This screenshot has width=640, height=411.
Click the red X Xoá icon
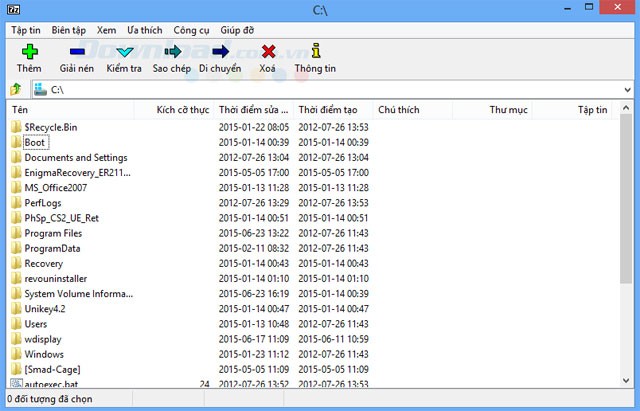pyautogui.click(x=268, y=51)
